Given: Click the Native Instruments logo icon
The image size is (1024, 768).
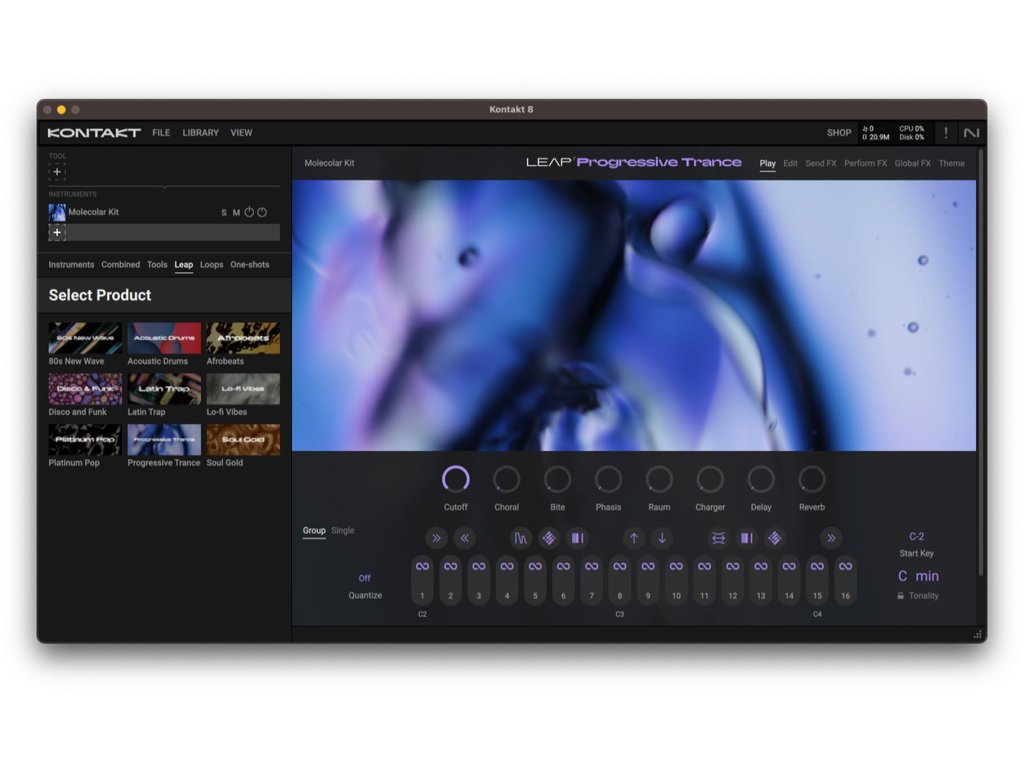Looking at the screenshot, I should [971, 133].
